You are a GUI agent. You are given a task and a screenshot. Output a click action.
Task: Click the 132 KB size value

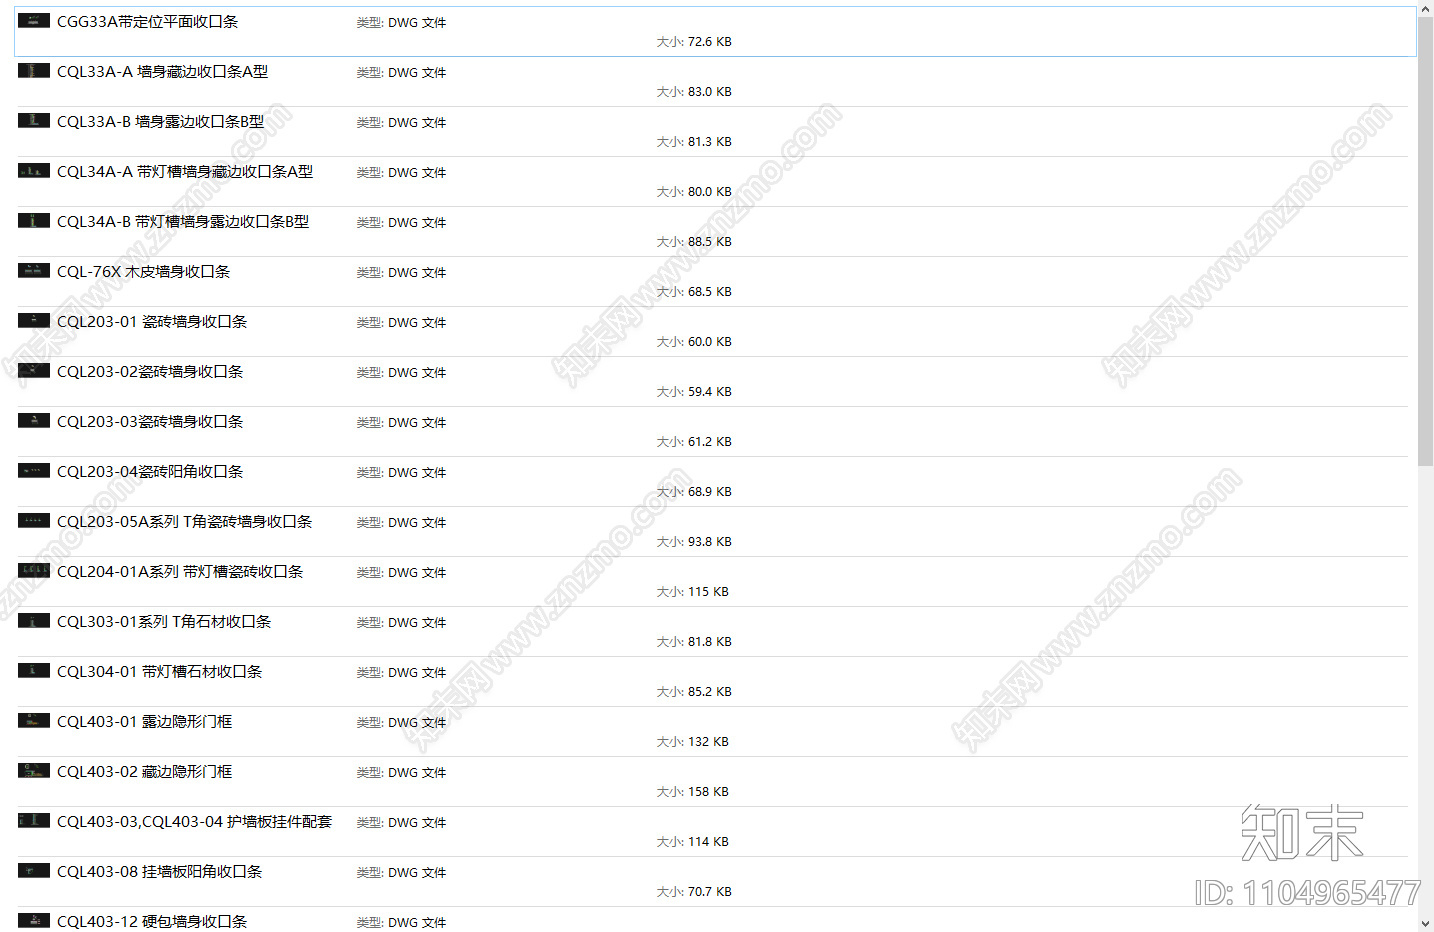tap(708, 742)
